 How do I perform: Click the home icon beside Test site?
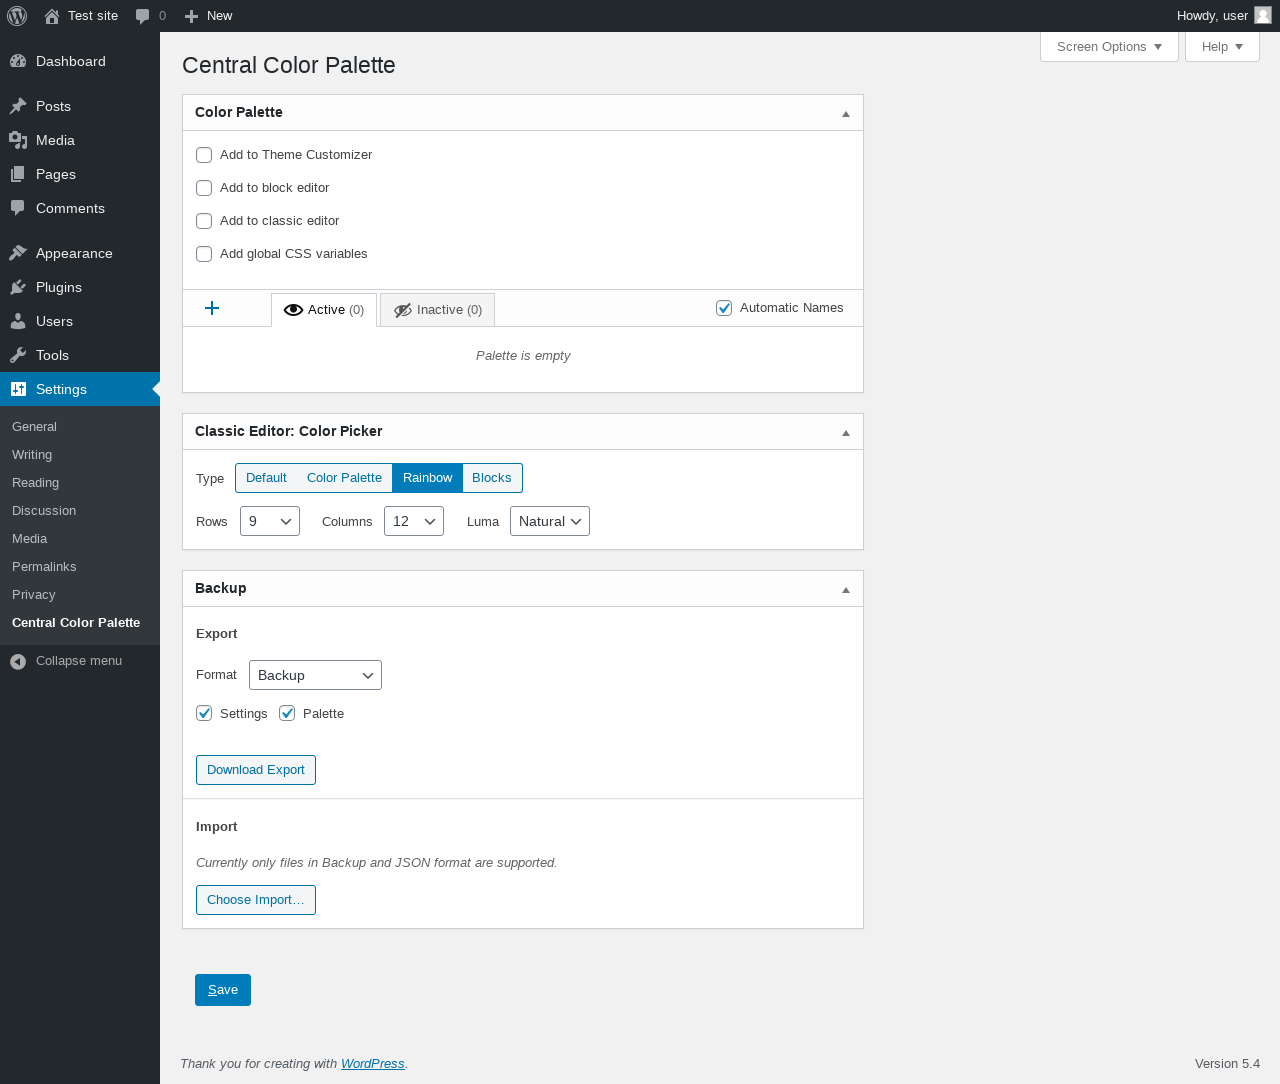pos(52,16)
